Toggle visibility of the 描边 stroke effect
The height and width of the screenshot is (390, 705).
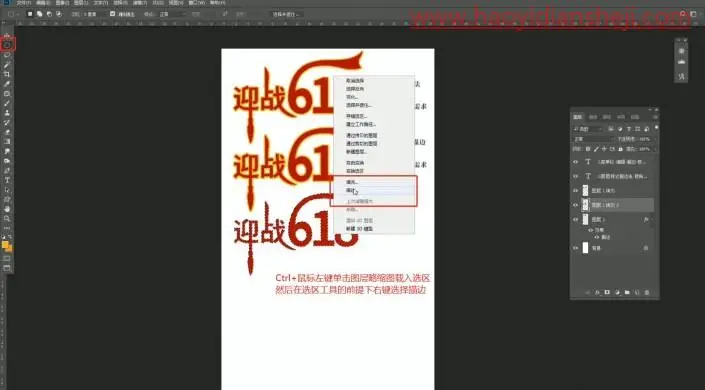597,237
